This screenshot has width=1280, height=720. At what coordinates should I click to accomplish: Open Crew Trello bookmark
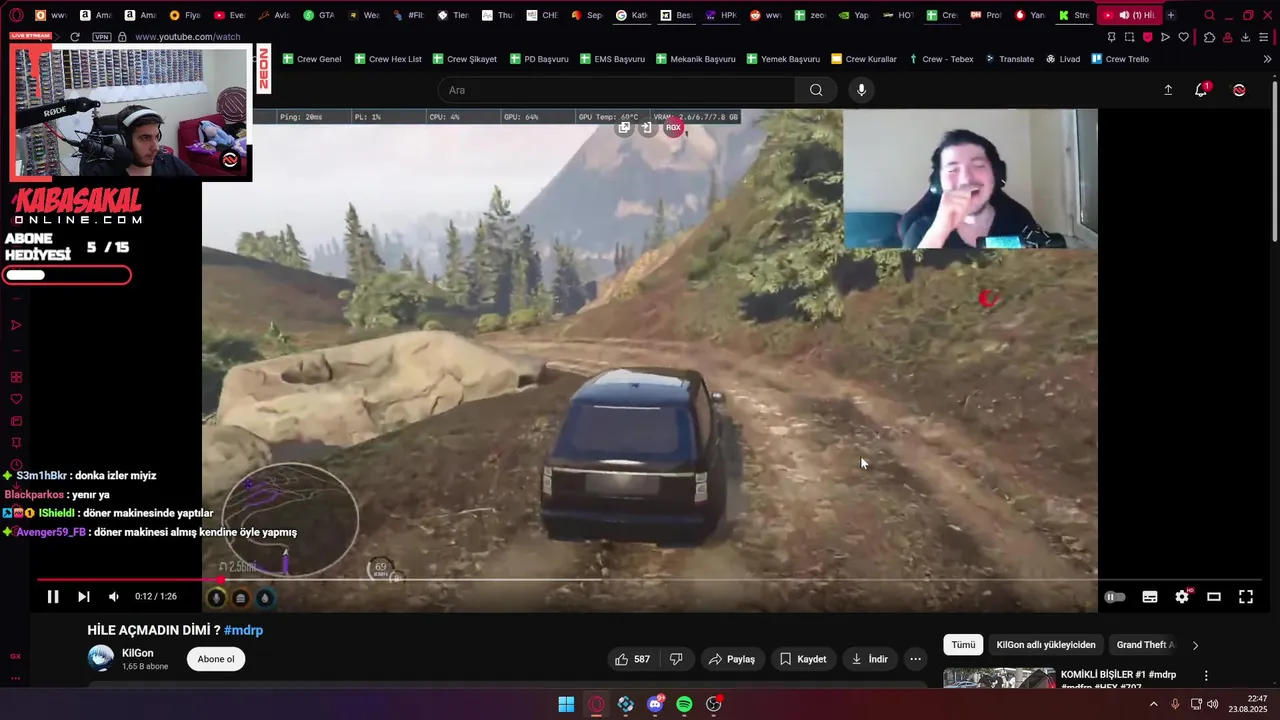1120,59
